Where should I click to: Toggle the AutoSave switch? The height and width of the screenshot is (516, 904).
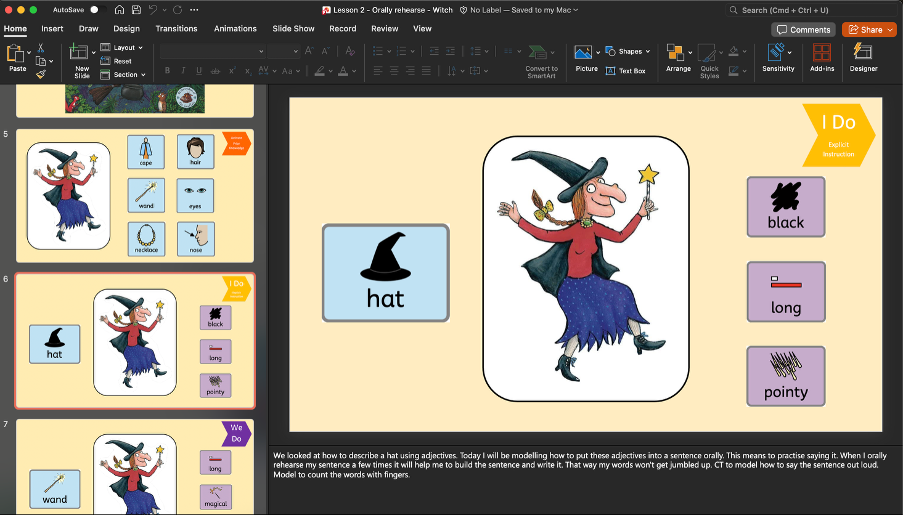(x=97, y=10)
